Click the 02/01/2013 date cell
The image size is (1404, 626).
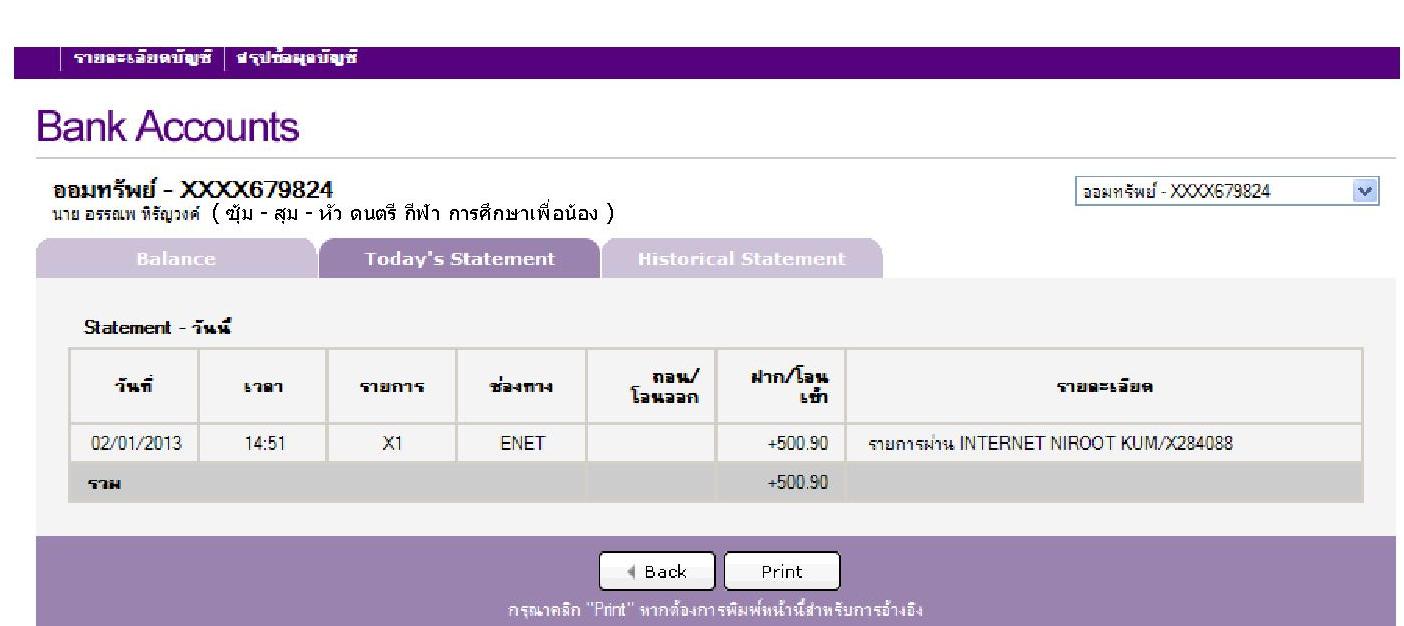coord(136,443)
